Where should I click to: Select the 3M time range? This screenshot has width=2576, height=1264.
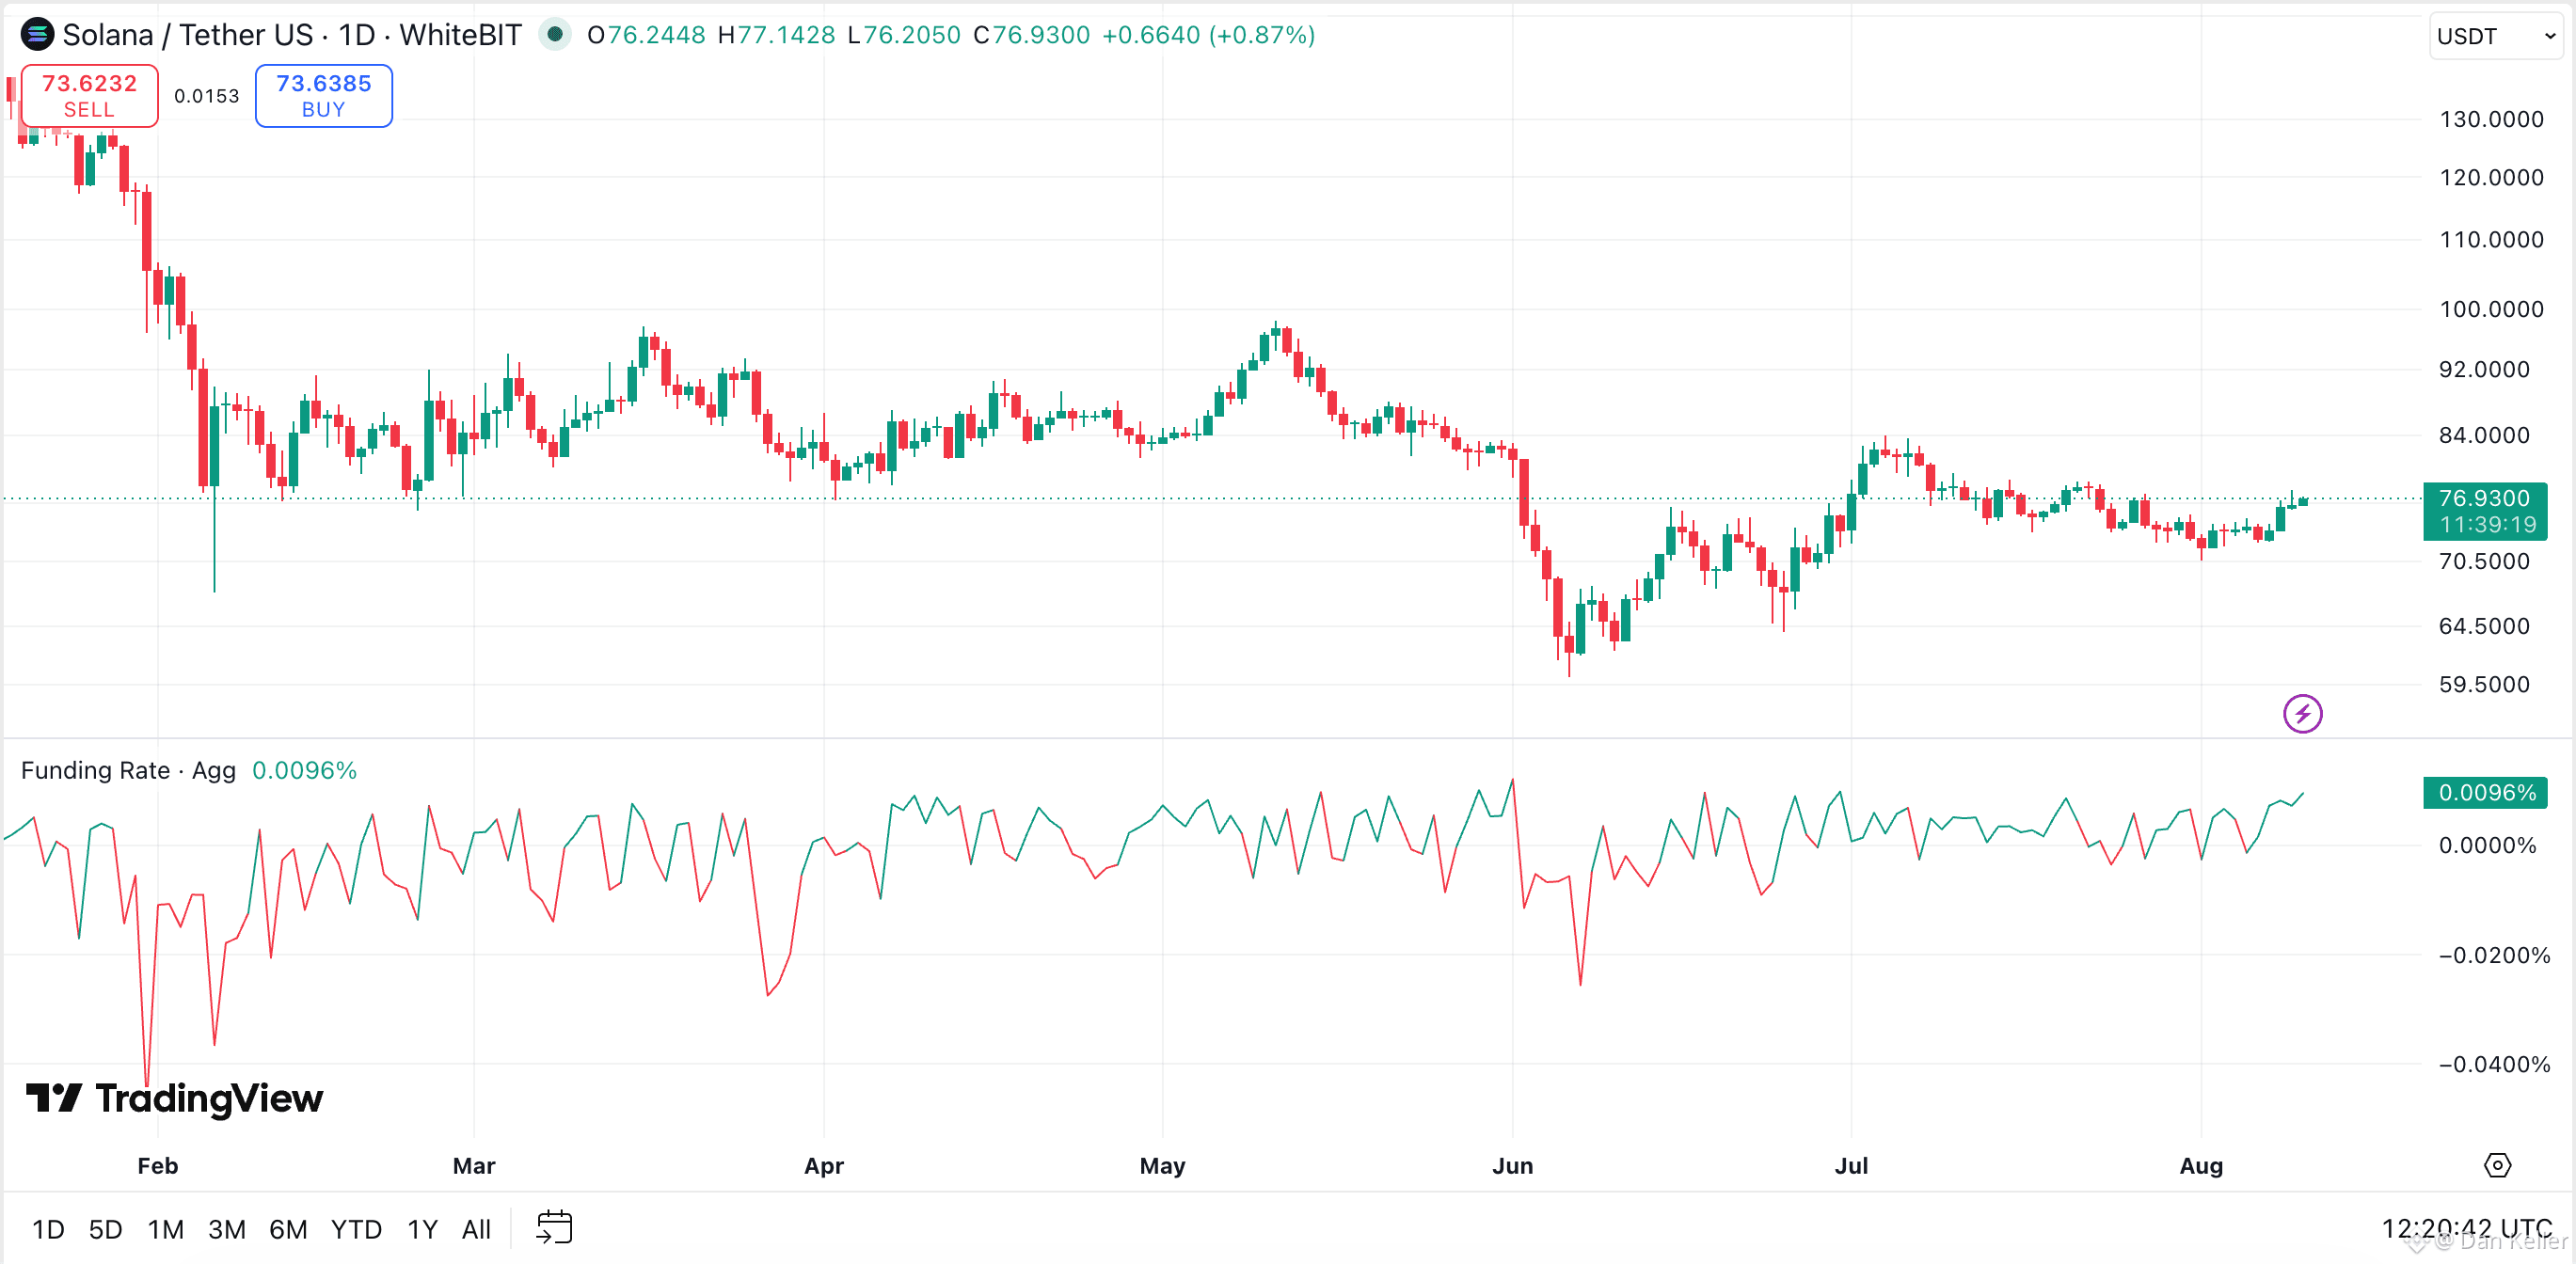(x=227, y=1229)
